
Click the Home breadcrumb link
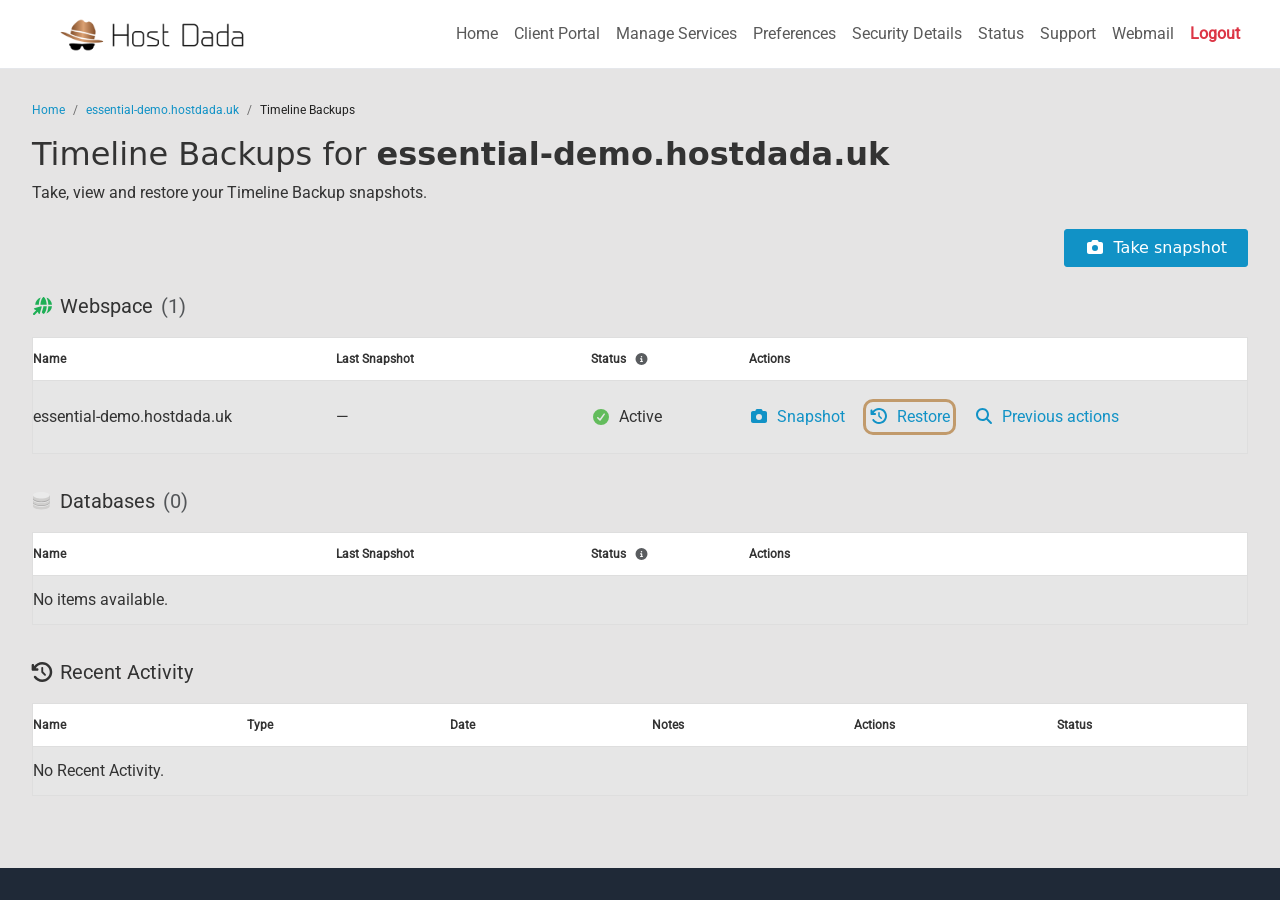[x=48, y=110]
